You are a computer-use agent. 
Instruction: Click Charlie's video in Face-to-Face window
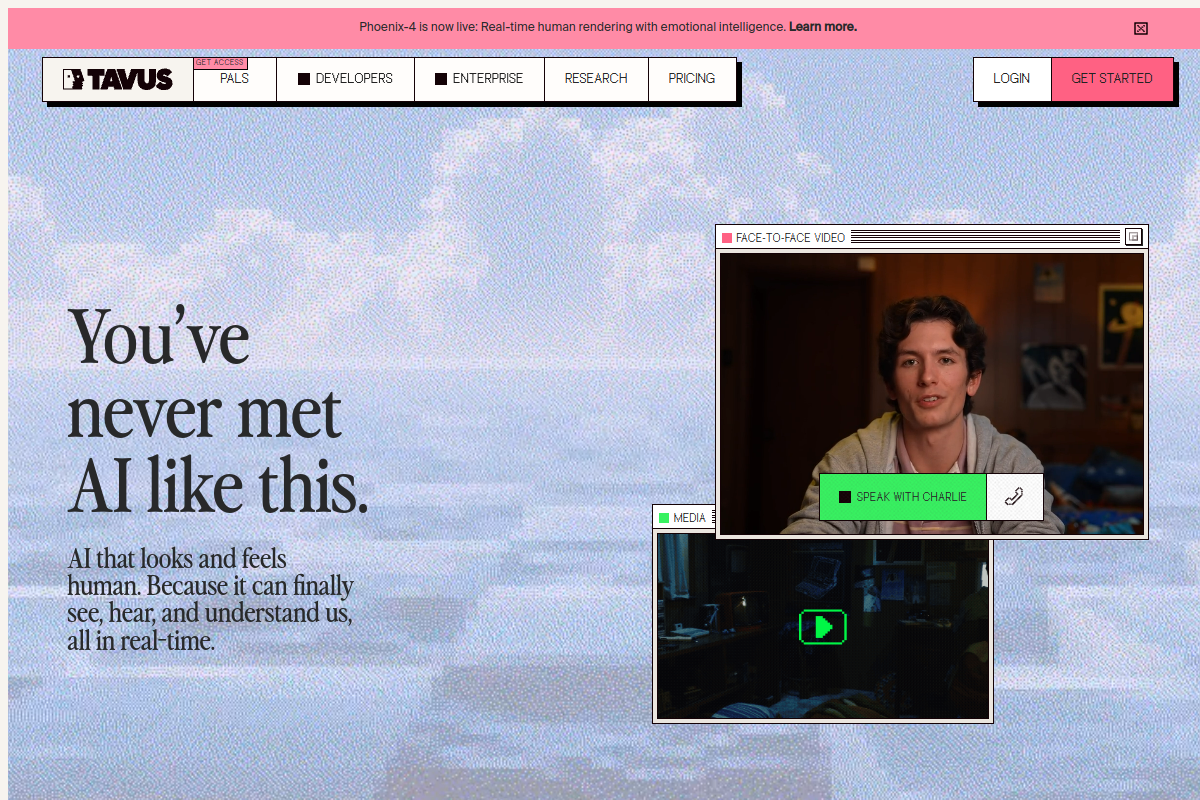pos(931,393)
